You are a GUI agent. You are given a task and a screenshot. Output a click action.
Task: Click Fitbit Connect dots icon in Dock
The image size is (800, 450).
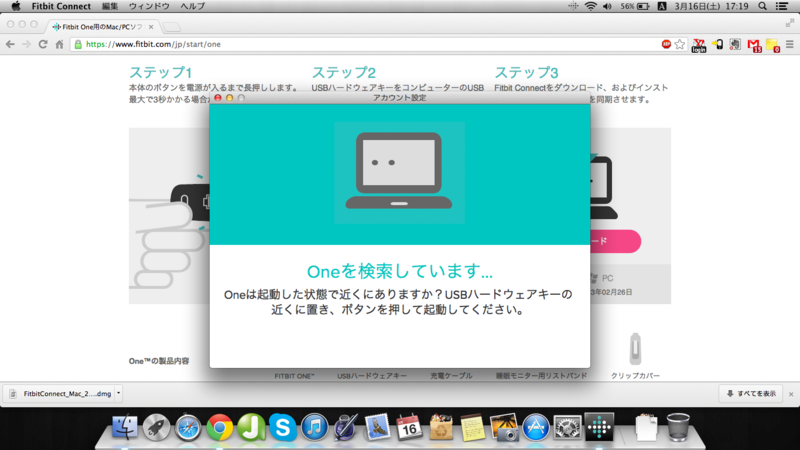coord(599,426)
